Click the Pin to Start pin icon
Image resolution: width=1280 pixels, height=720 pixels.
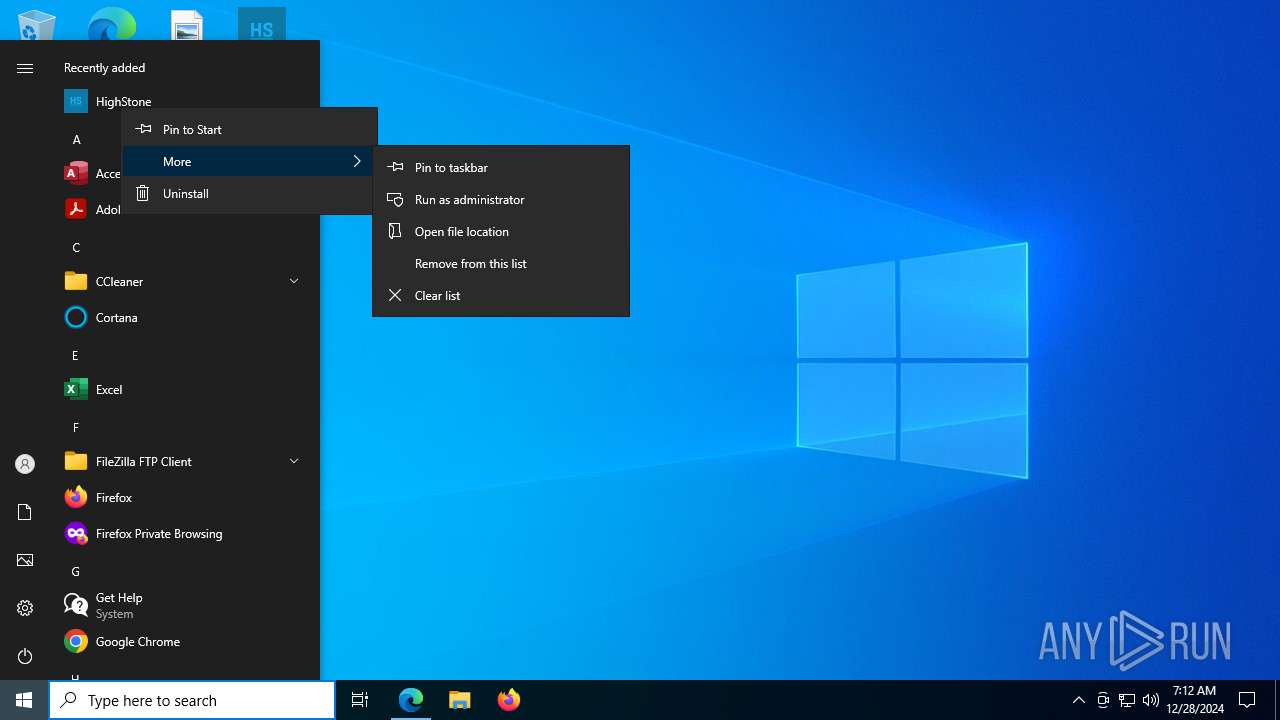coord(143,129)
